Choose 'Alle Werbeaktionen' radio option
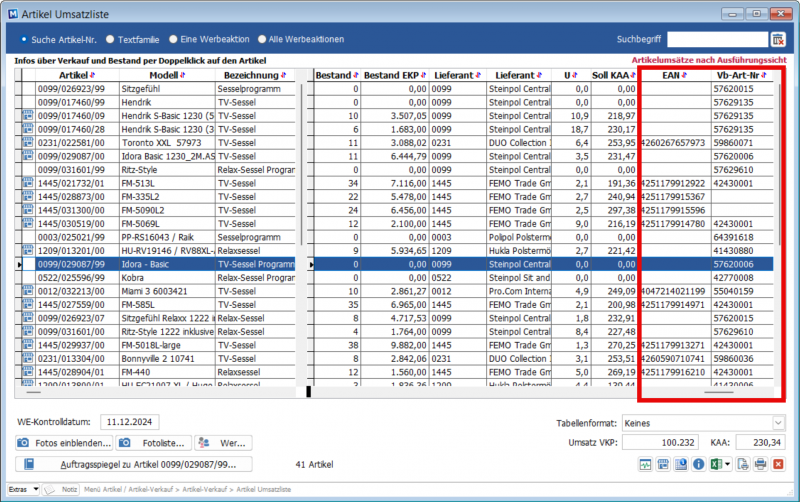 262,39
